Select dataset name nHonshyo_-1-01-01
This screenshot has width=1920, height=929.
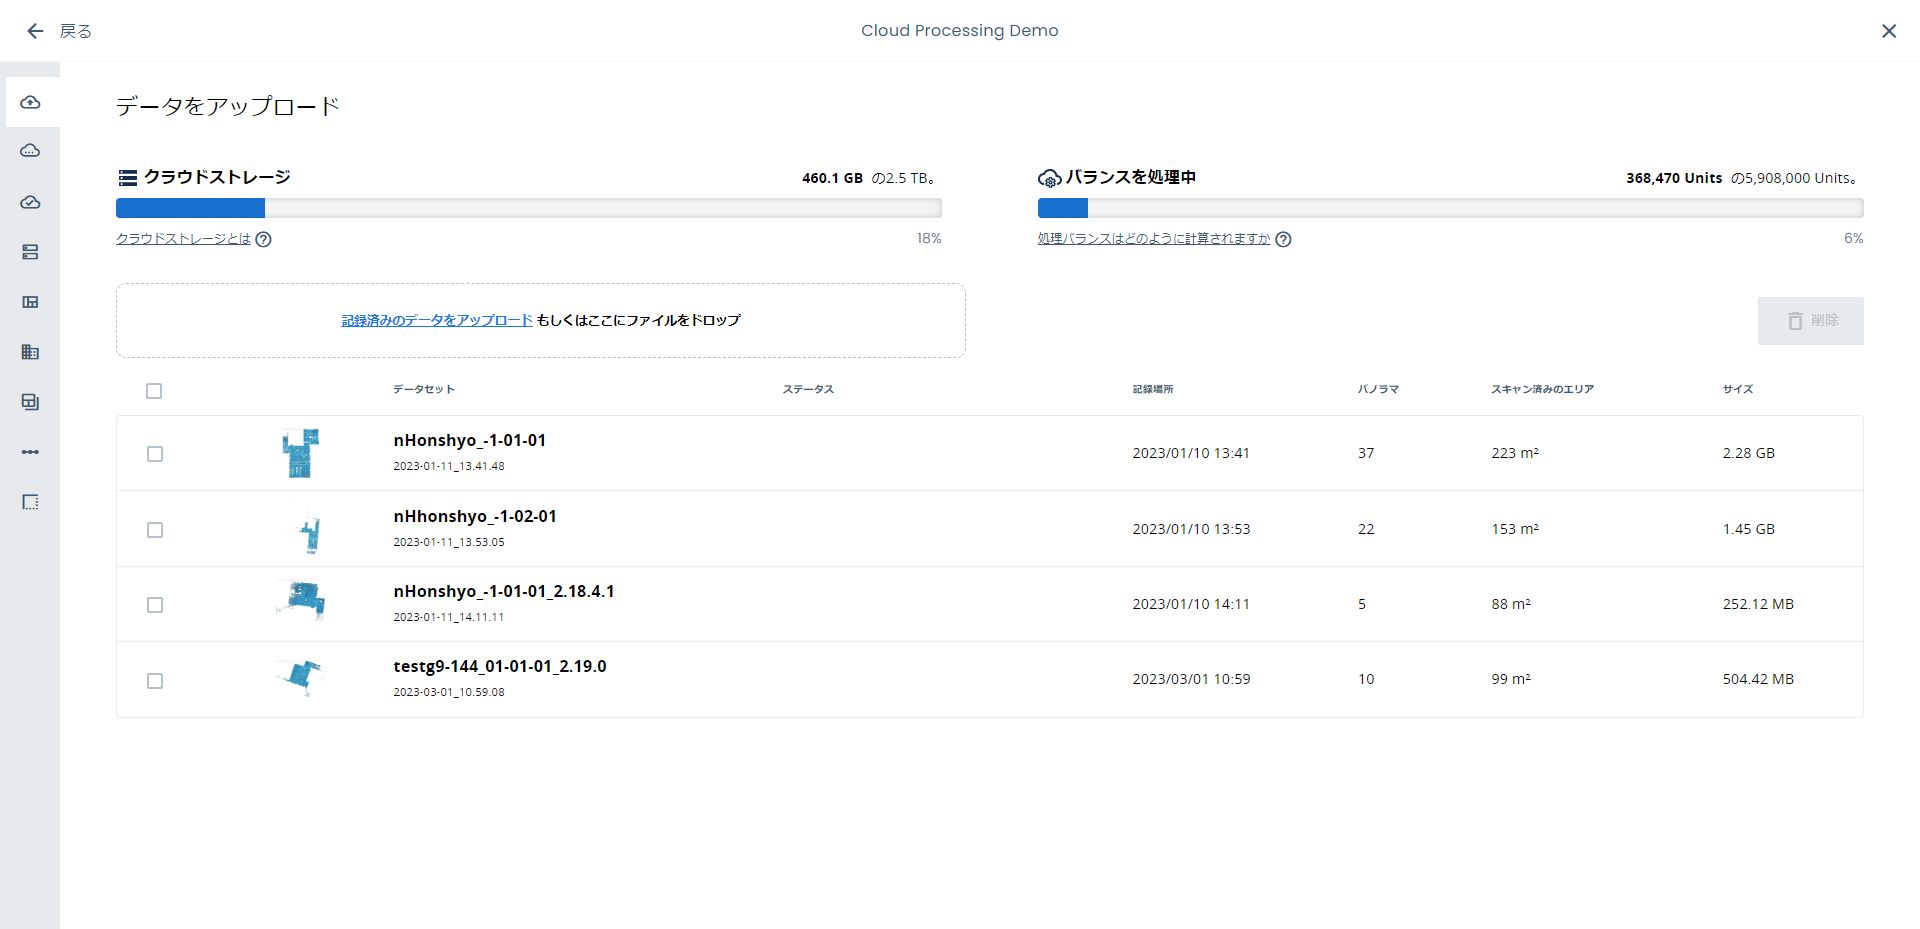[x=470, y=440]
